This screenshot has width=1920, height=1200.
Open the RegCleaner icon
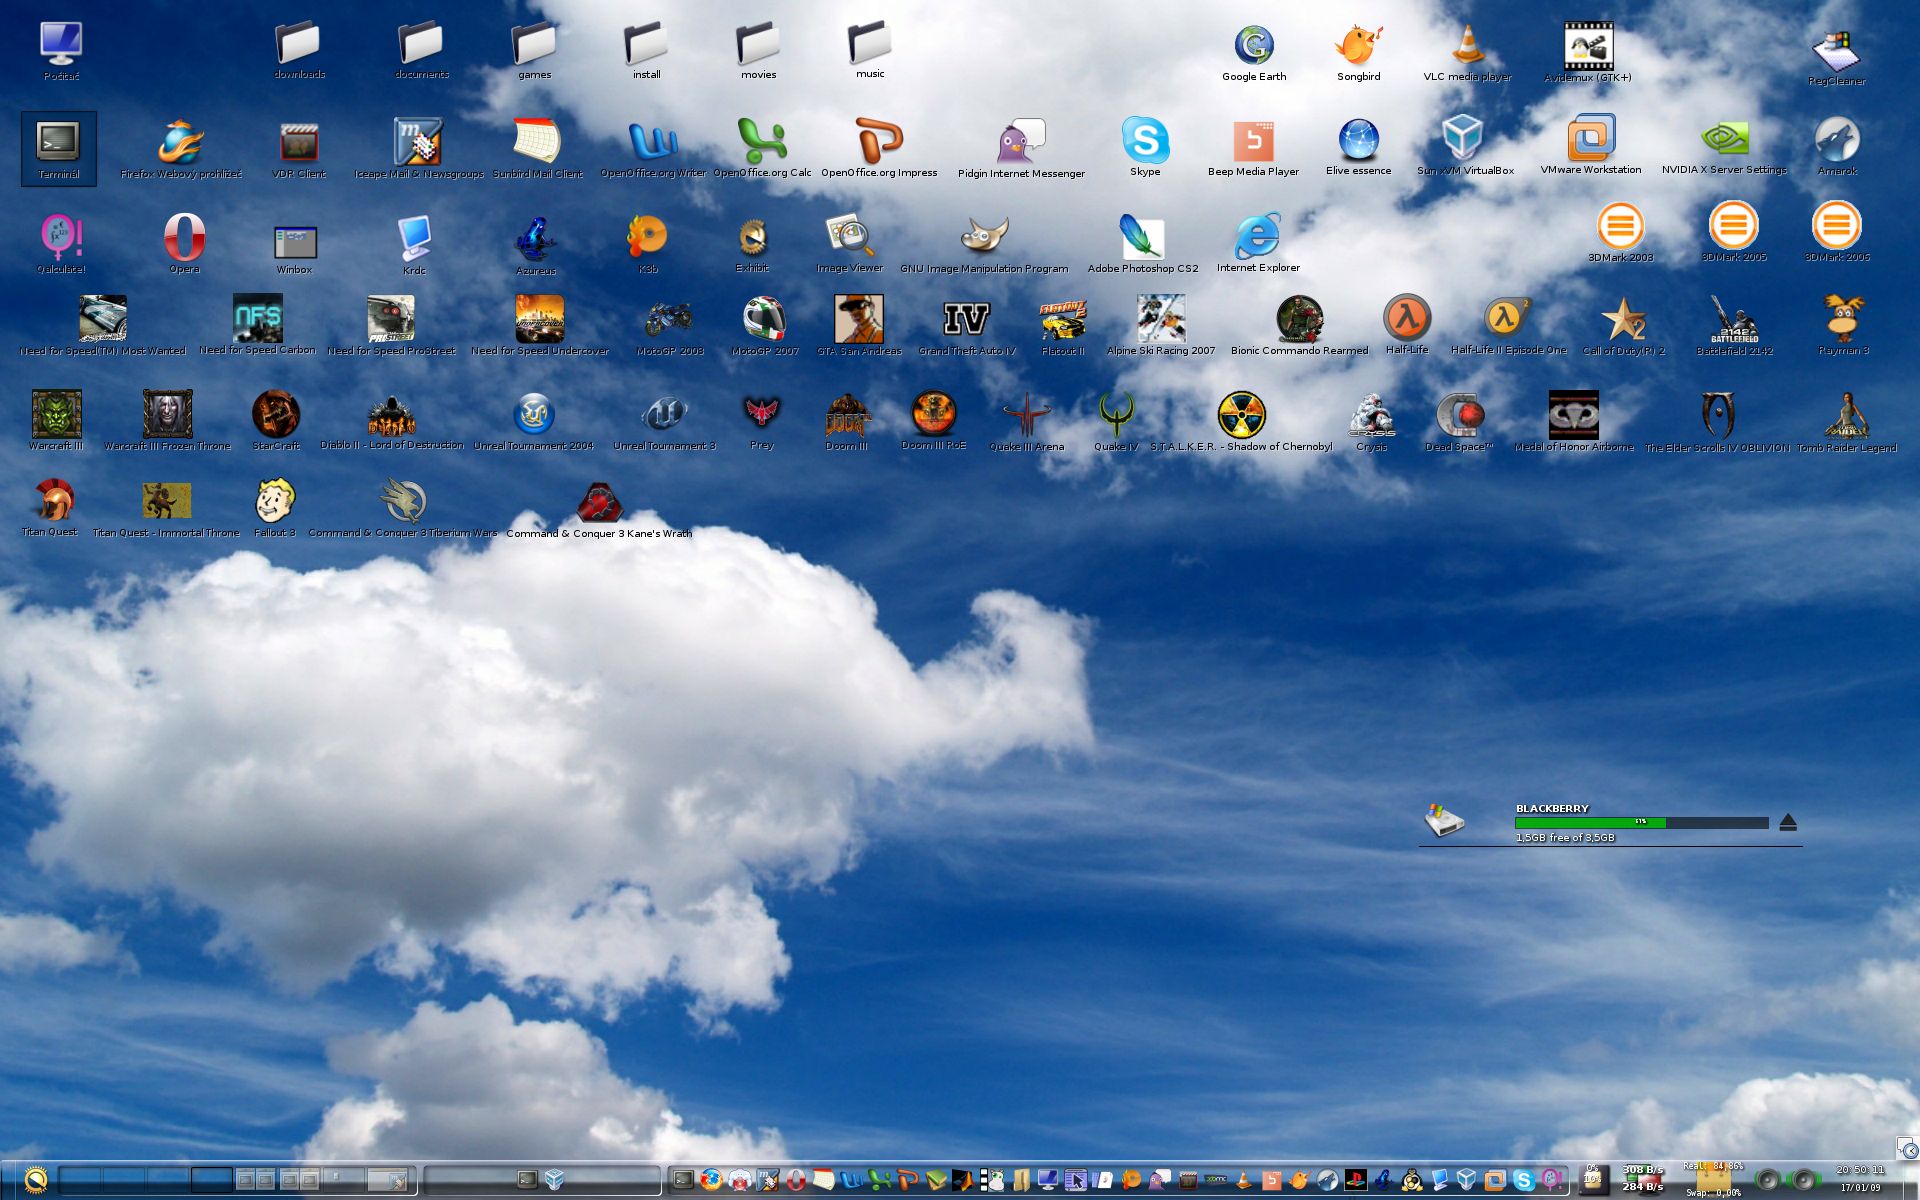(x=1836, y=56)
